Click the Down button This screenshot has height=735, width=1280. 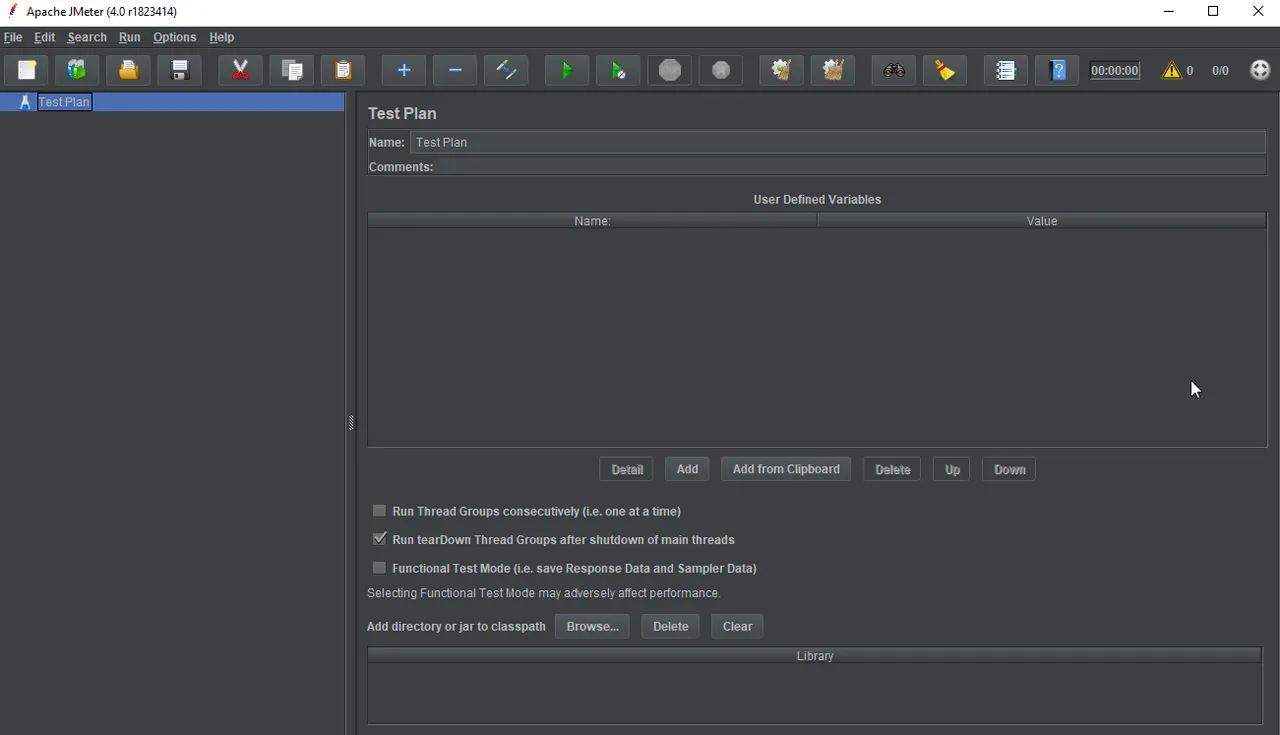[x=1009, y=469]
